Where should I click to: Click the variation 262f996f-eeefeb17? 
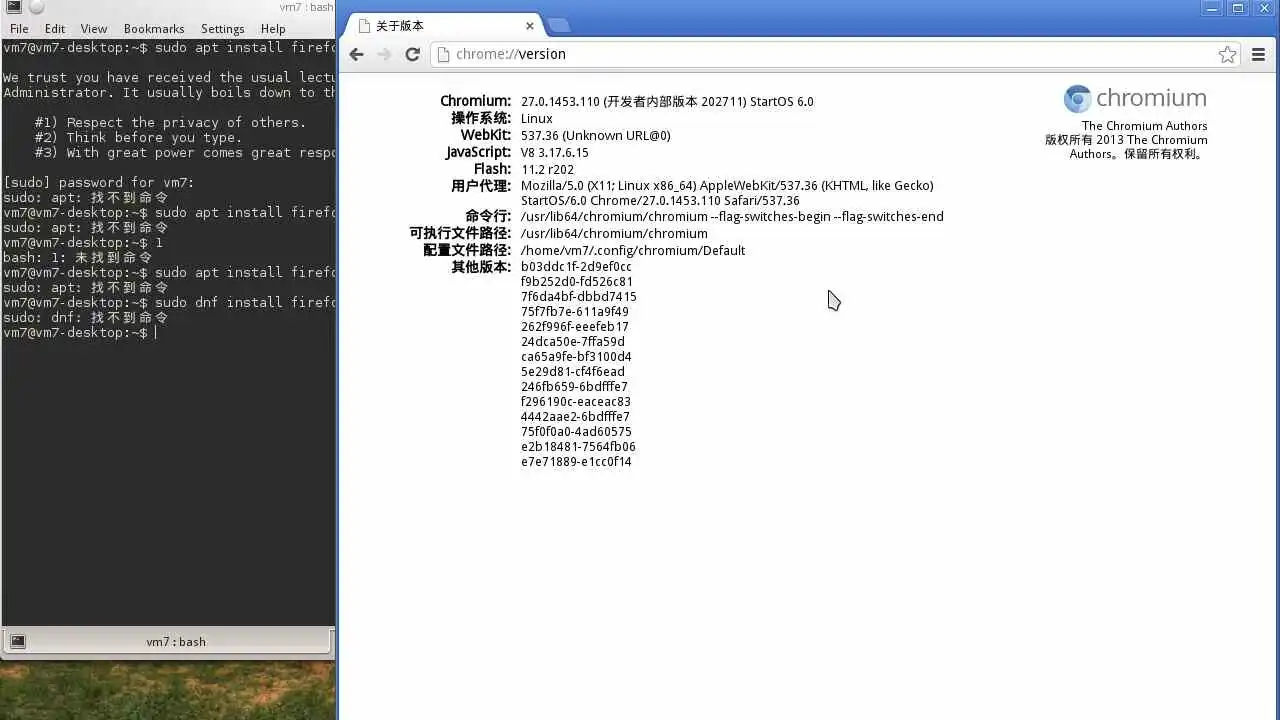(575, 326)
